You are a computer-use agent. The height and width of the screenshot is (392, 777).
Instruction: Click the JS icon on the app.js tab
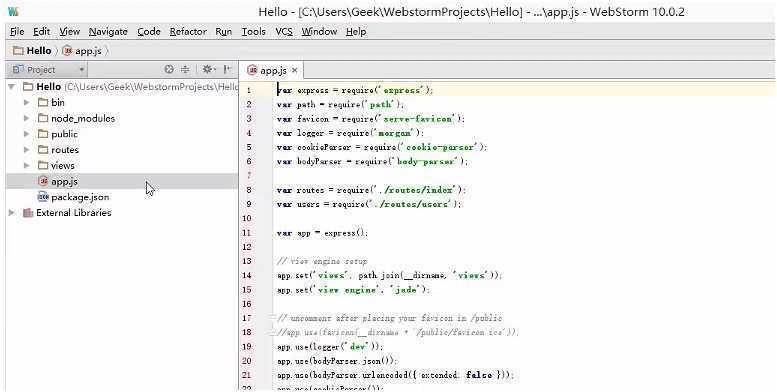253,70
